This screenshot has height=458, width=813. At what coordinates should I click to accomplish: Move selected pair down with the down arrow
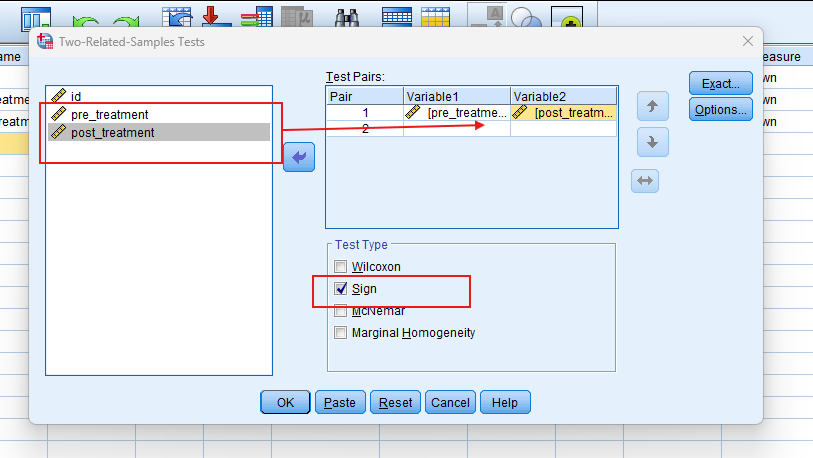point(652,142)
